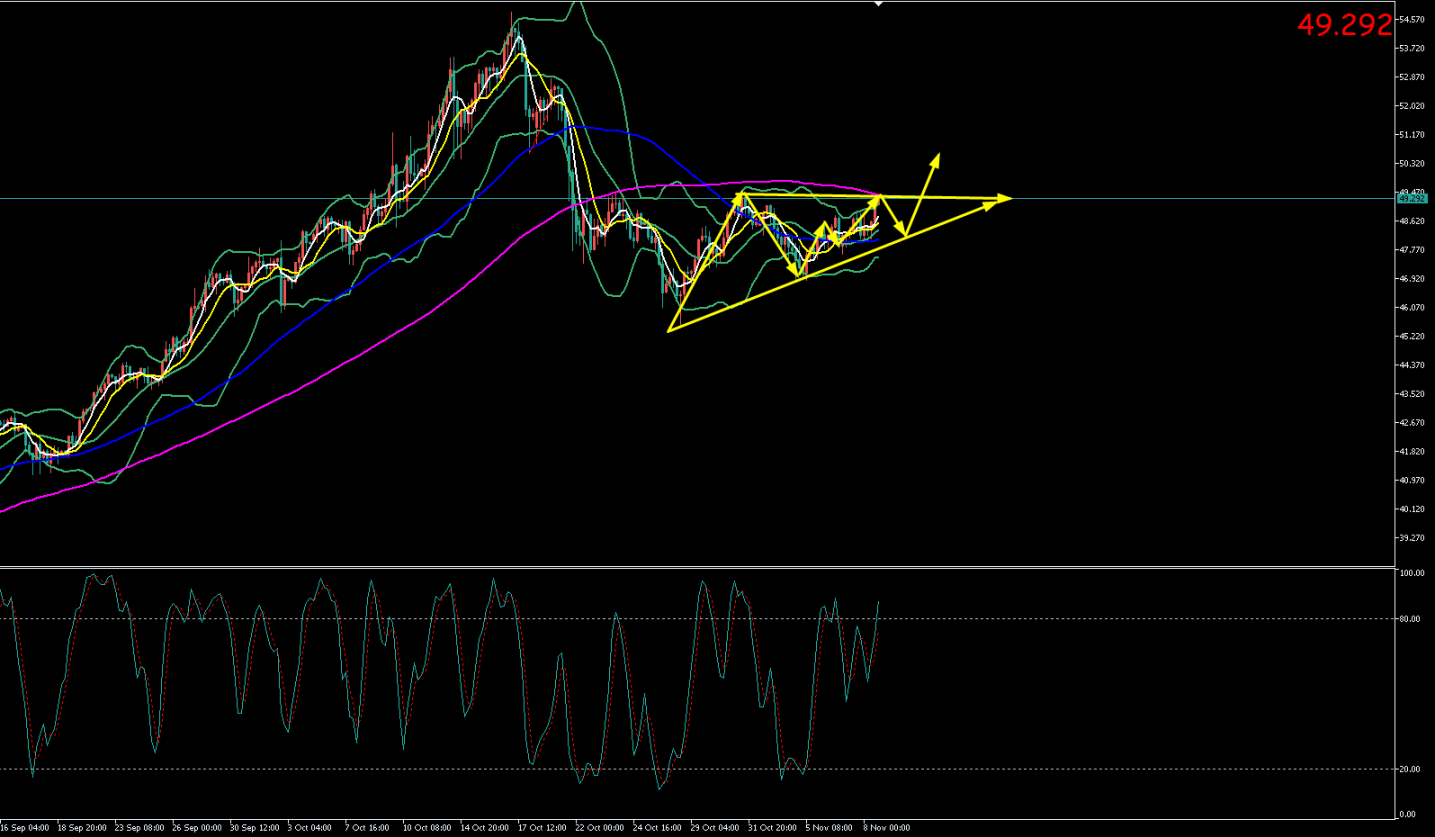Image resolution: width=1435 pixels, height=837 pixels.
Task: Select the upward yellow breakout arrow's tip
Action: [937, 155]
